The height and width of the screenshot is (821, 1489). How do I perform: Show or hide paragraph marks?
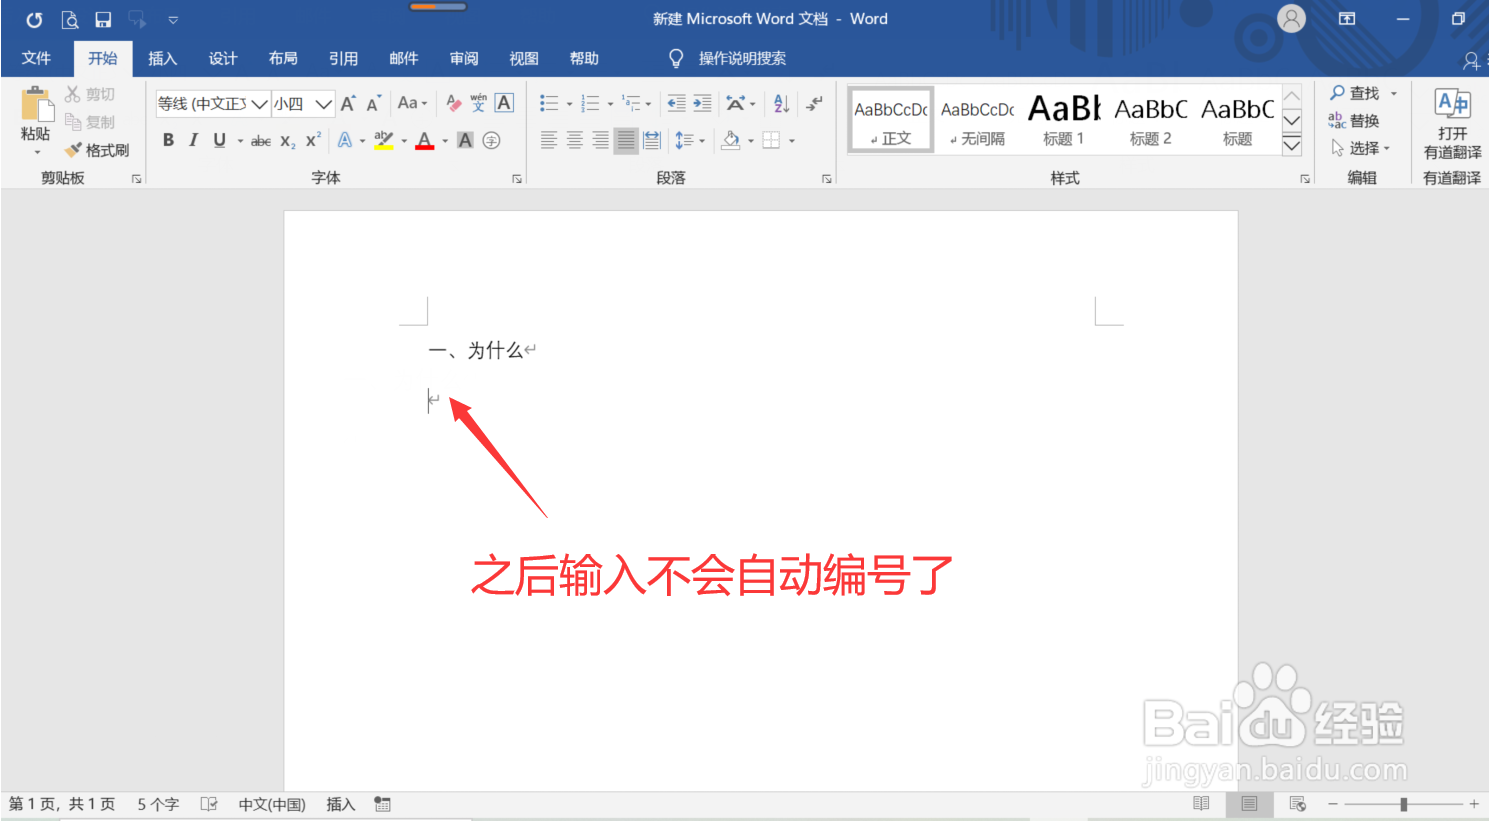(815, 103)
